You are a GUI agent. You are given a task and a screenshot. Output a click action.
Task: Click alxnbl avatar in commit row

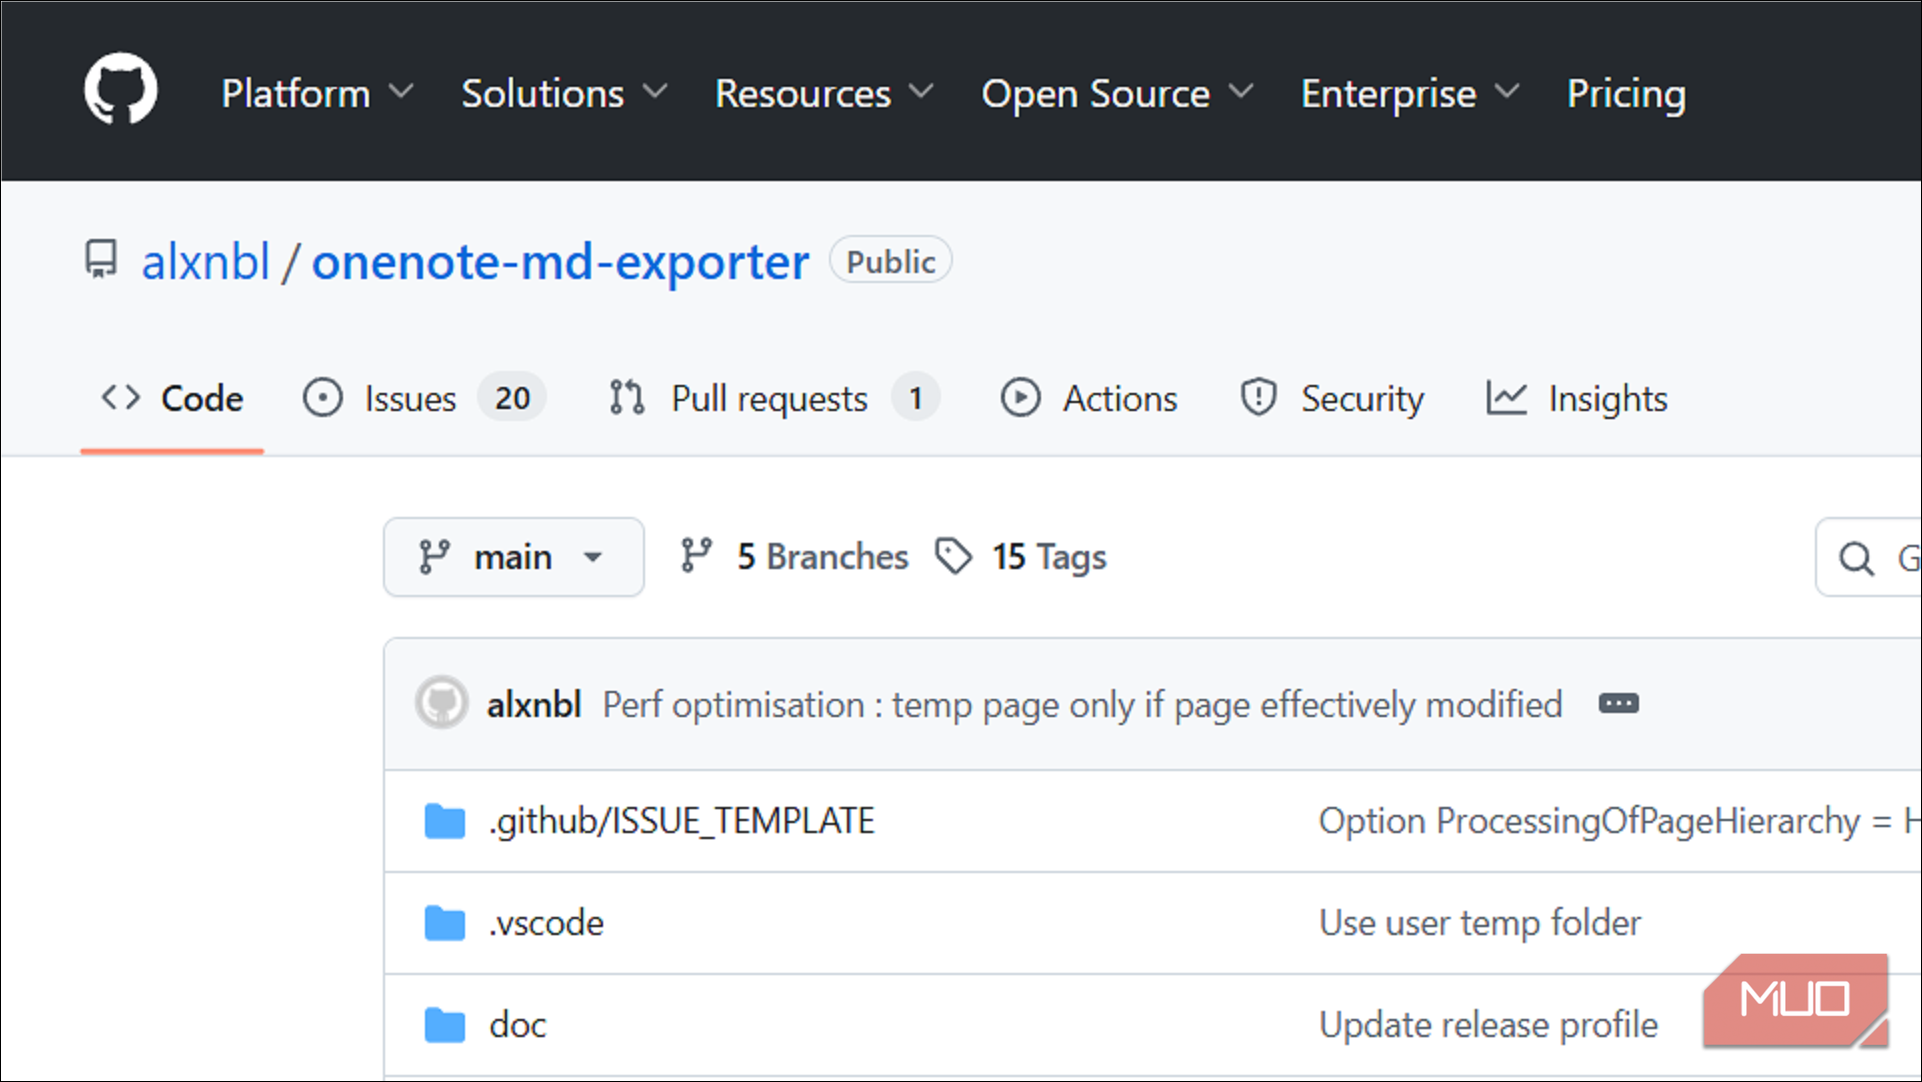pos(441,704)
